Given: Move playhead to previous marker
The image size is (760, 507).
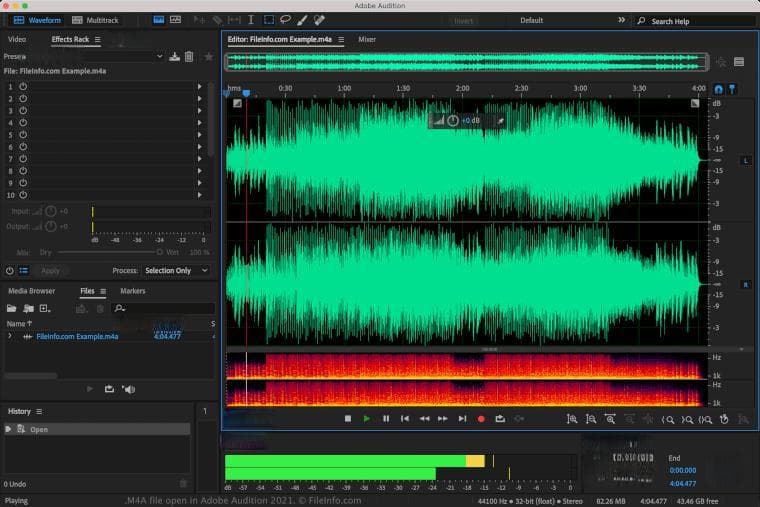Looking at the screenshot, I should tap(405, 419).
